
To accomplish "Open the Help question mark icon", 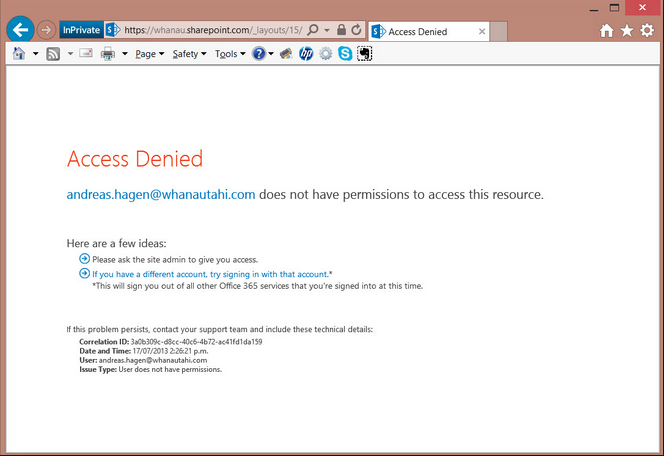I will coord(258,54).
